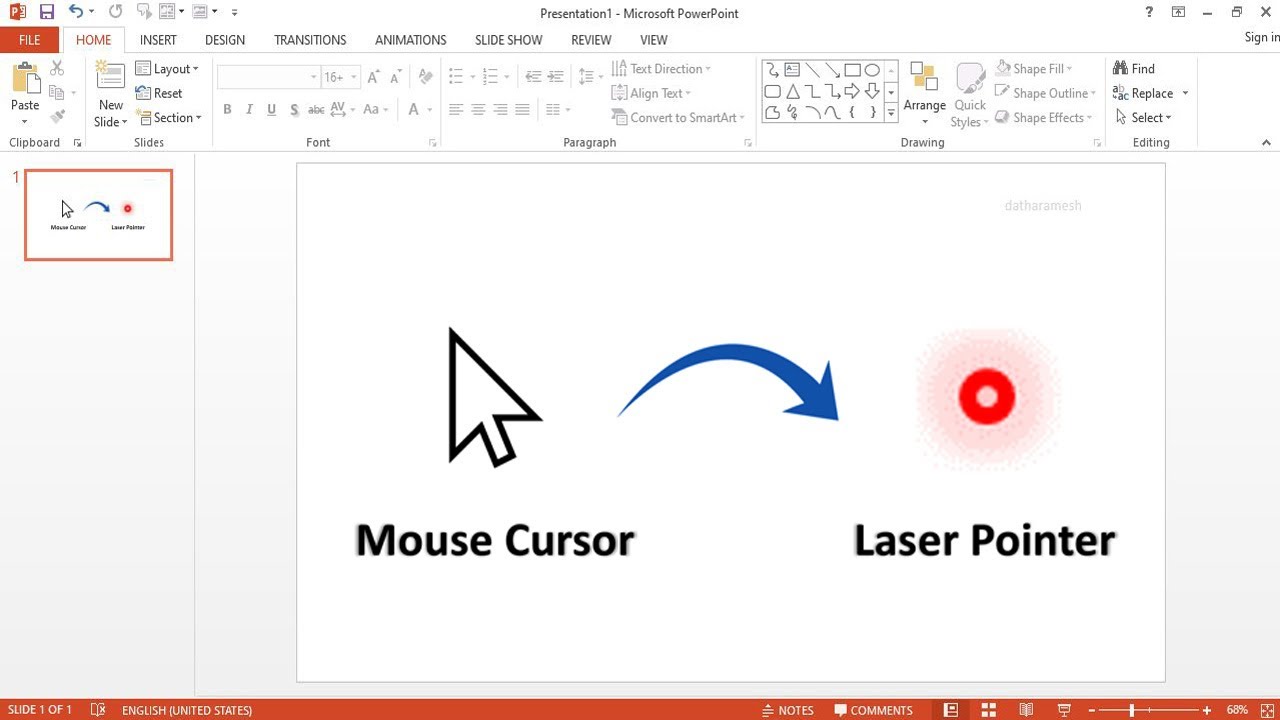The height and width of the screenshot is (720, 1280).
Task: Open the font size dropdown
Action: [x=354, y=77]
